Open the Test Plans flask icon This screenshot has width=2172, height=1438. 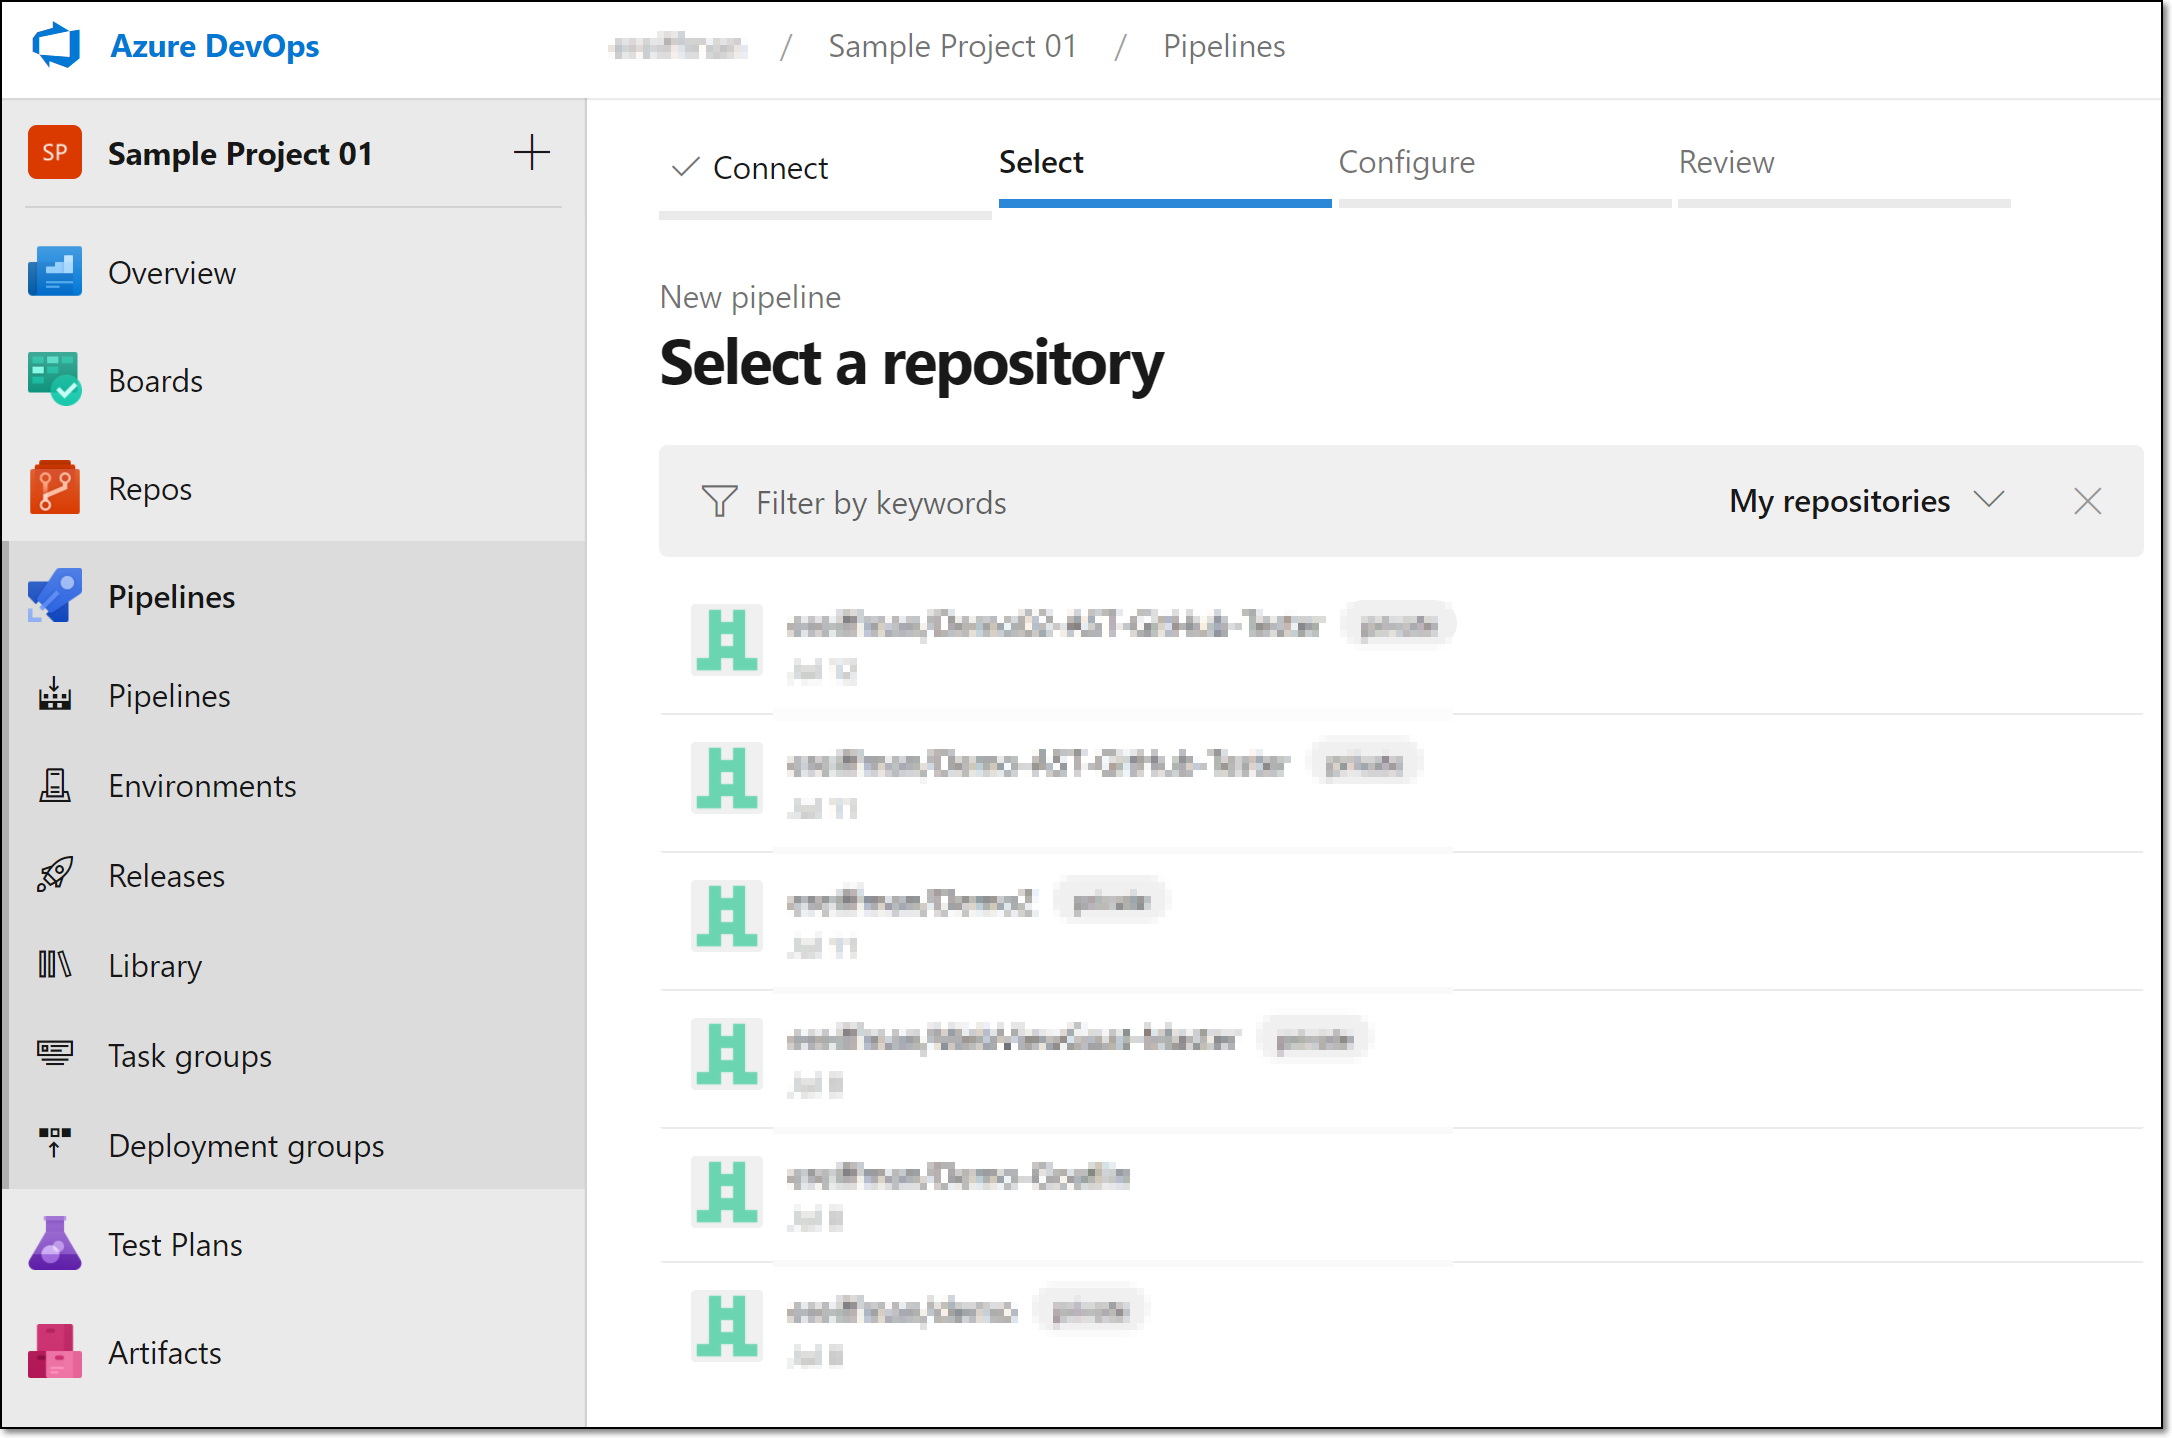pyautogui.click(x=55, y=1244)
